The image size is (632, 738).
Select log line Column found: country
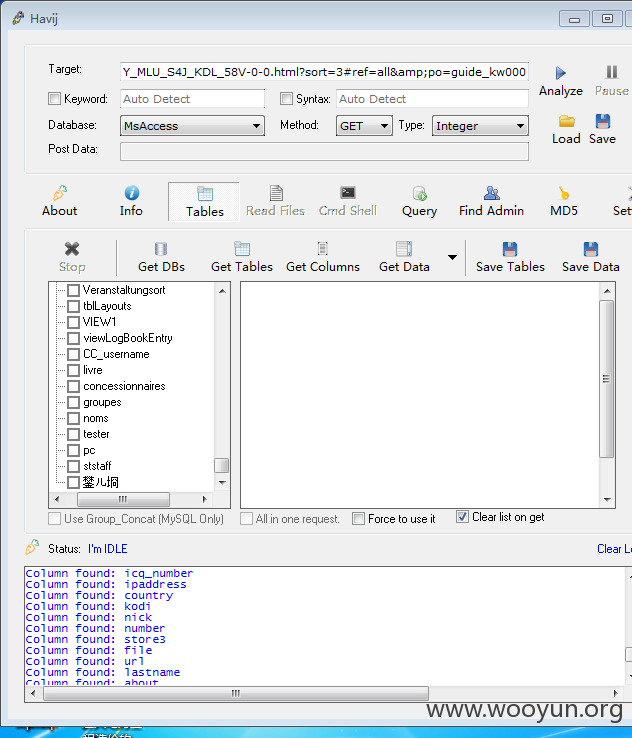click(99, 595)
